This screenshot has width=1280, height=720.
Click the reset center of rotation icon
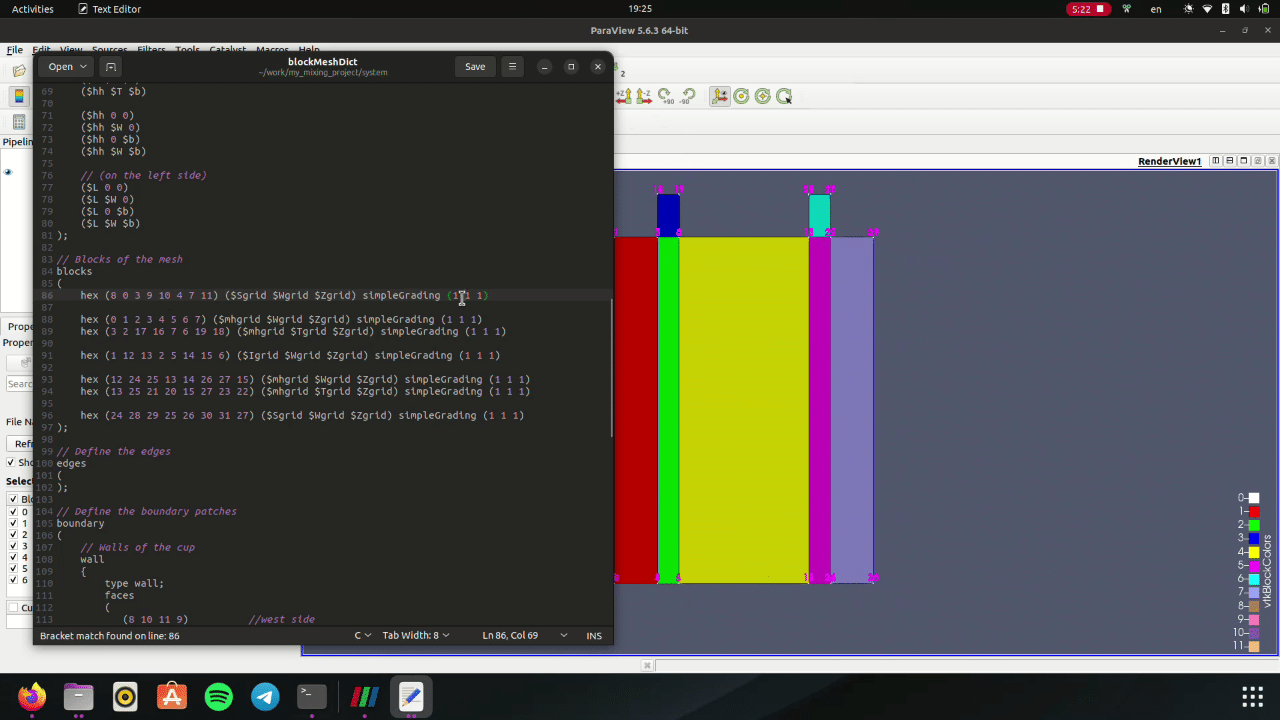pos(763,96)
